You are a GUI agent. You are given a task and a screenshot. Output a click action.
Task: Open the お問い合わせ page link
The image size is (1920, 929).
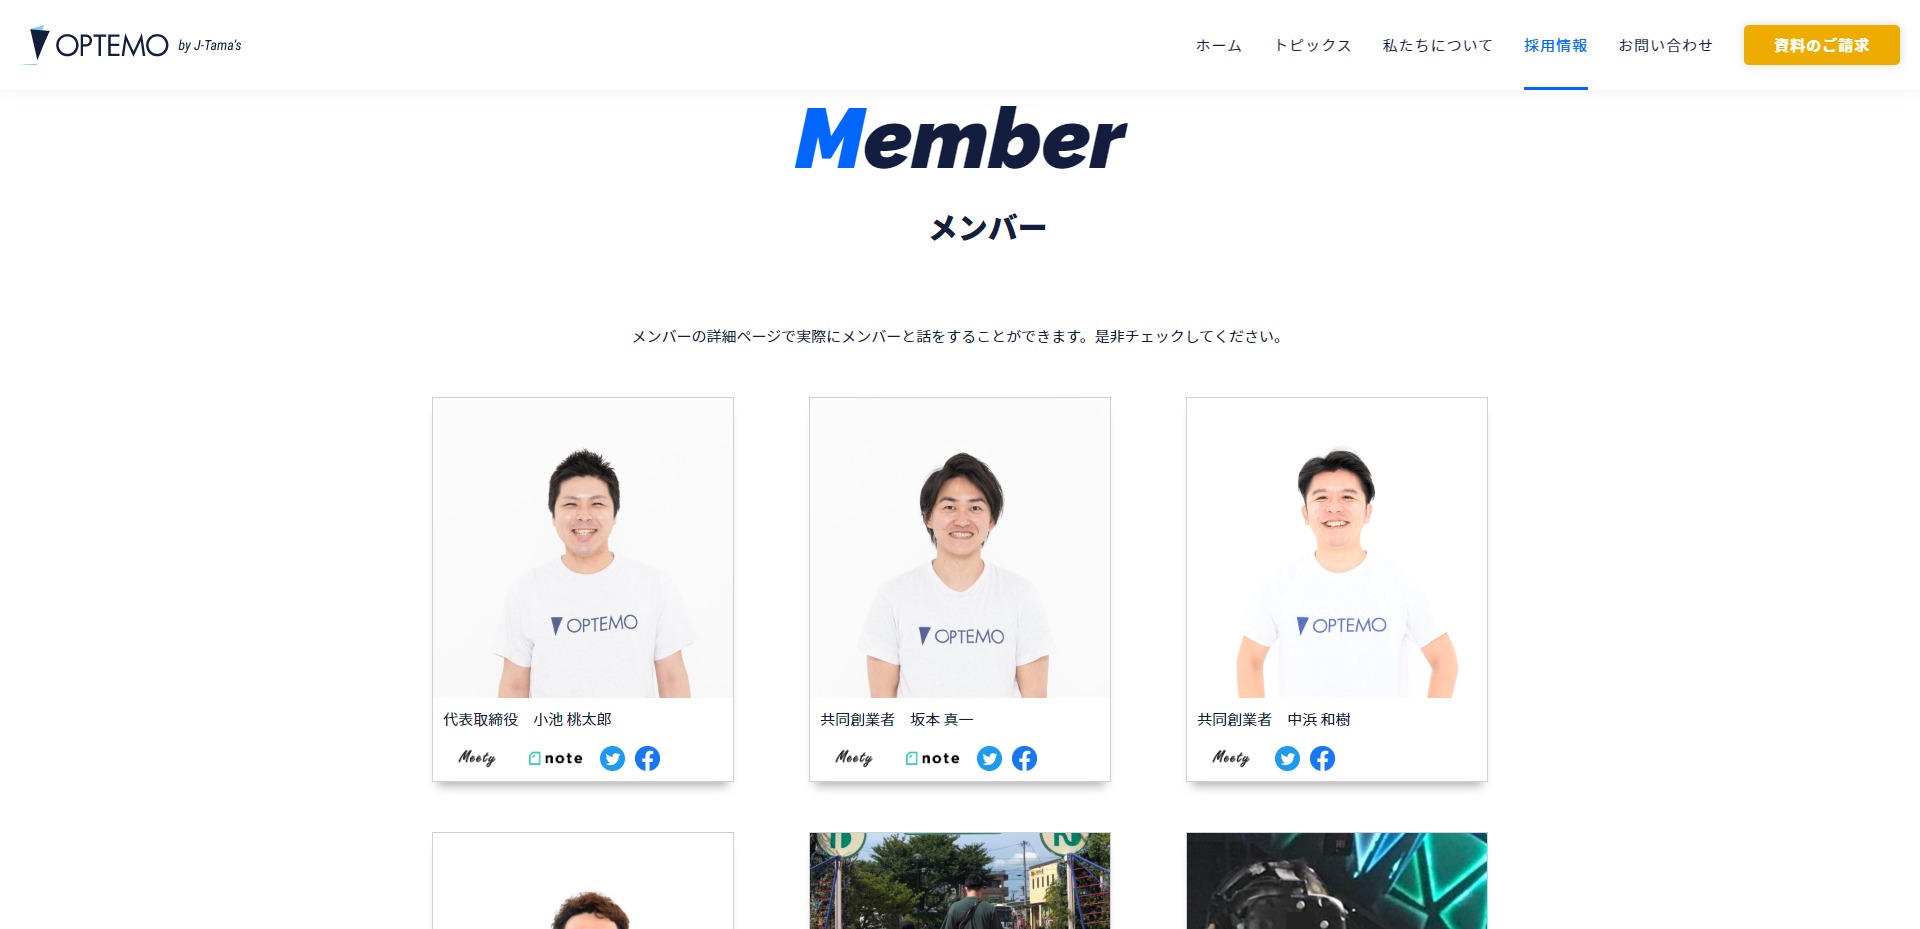click(1666, 46)
